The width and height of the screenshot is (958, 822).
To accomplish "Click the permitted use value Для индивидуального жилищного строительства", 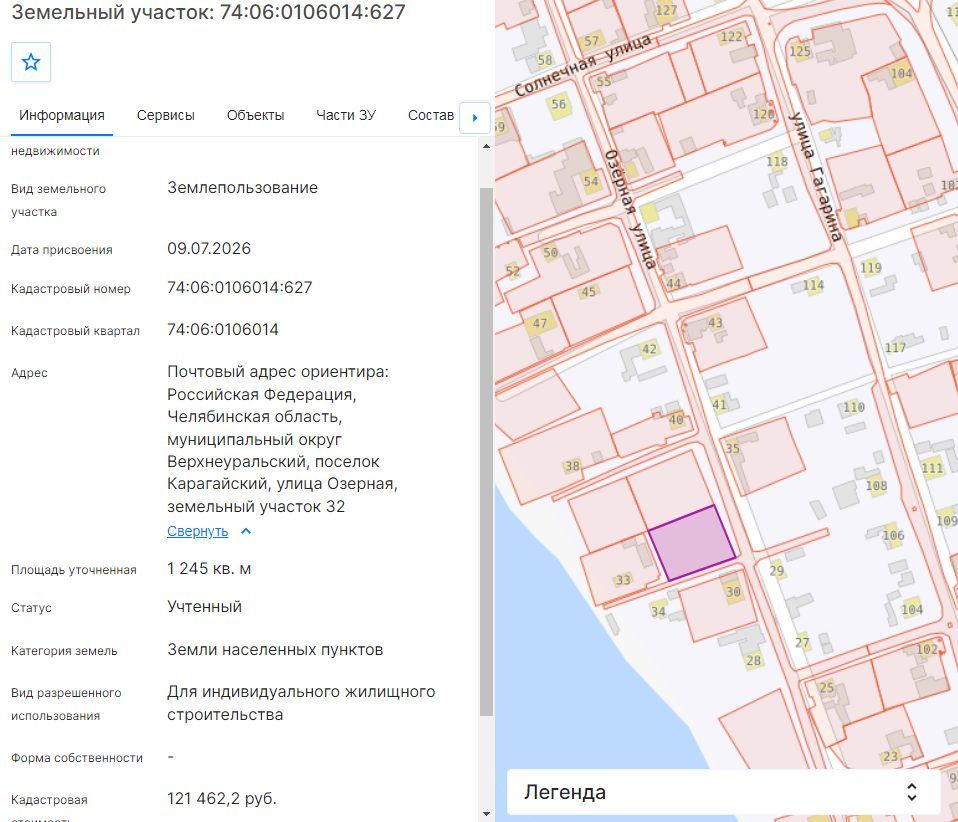I will (x=301, y=703).
